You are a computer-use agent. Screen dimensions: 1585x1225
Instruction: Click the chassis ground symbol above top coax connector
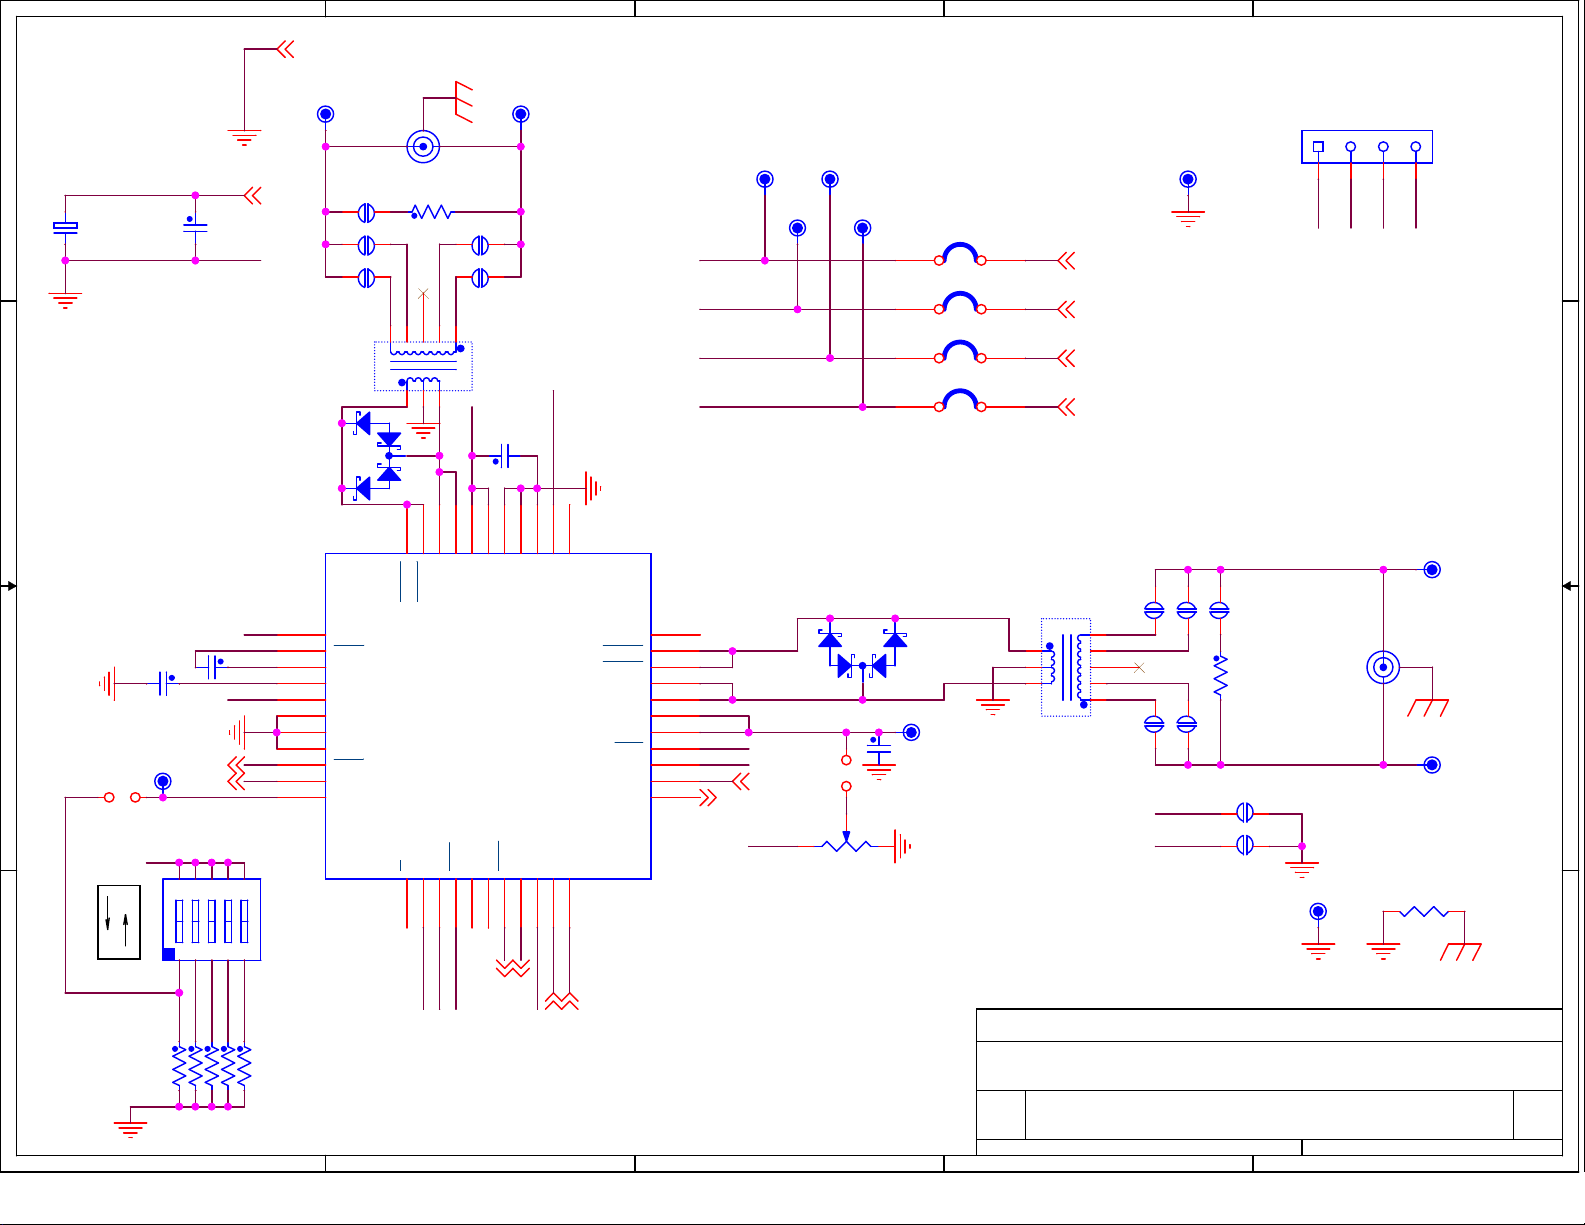pyautogui.click(x=463, y=101)
